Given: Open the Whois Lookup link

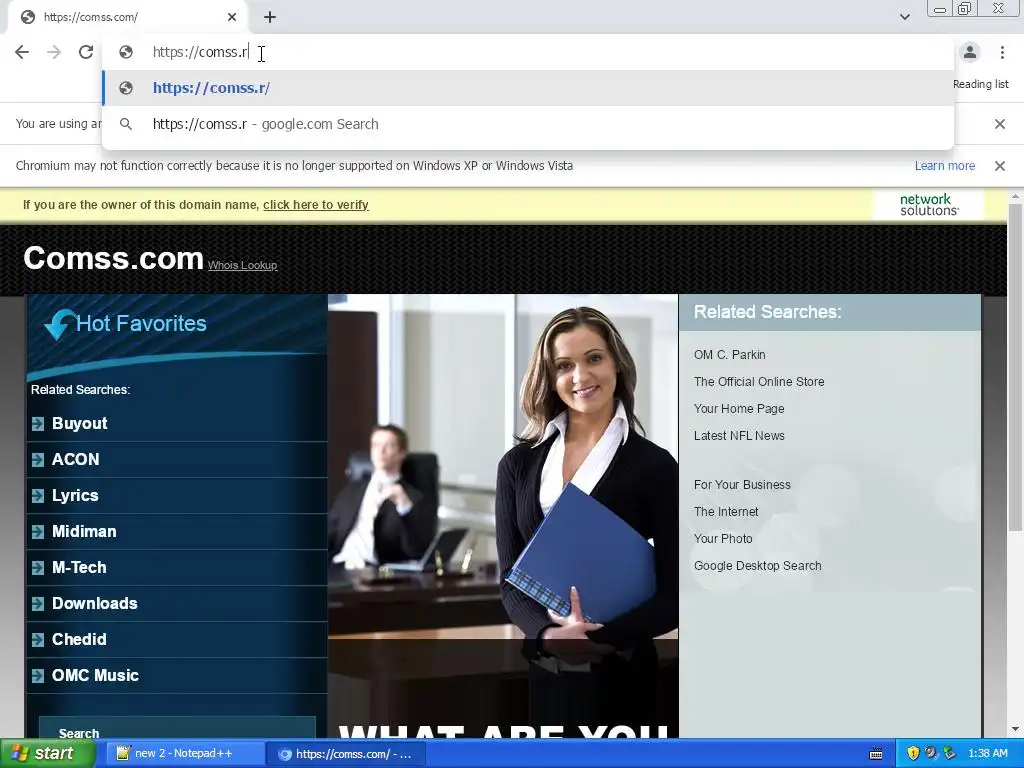Looking at the screenshot, I should point(242,265).
